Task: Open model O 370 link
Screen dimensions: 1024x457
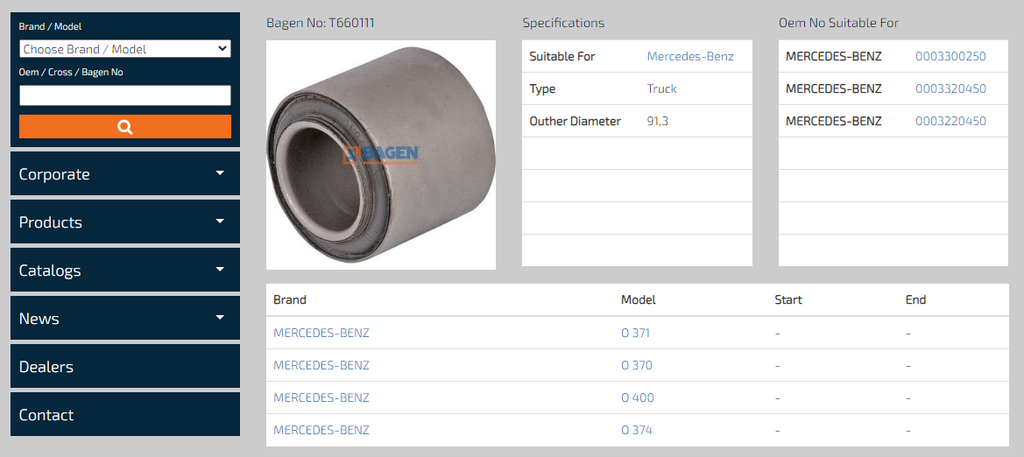Action: tap(637, 366)
